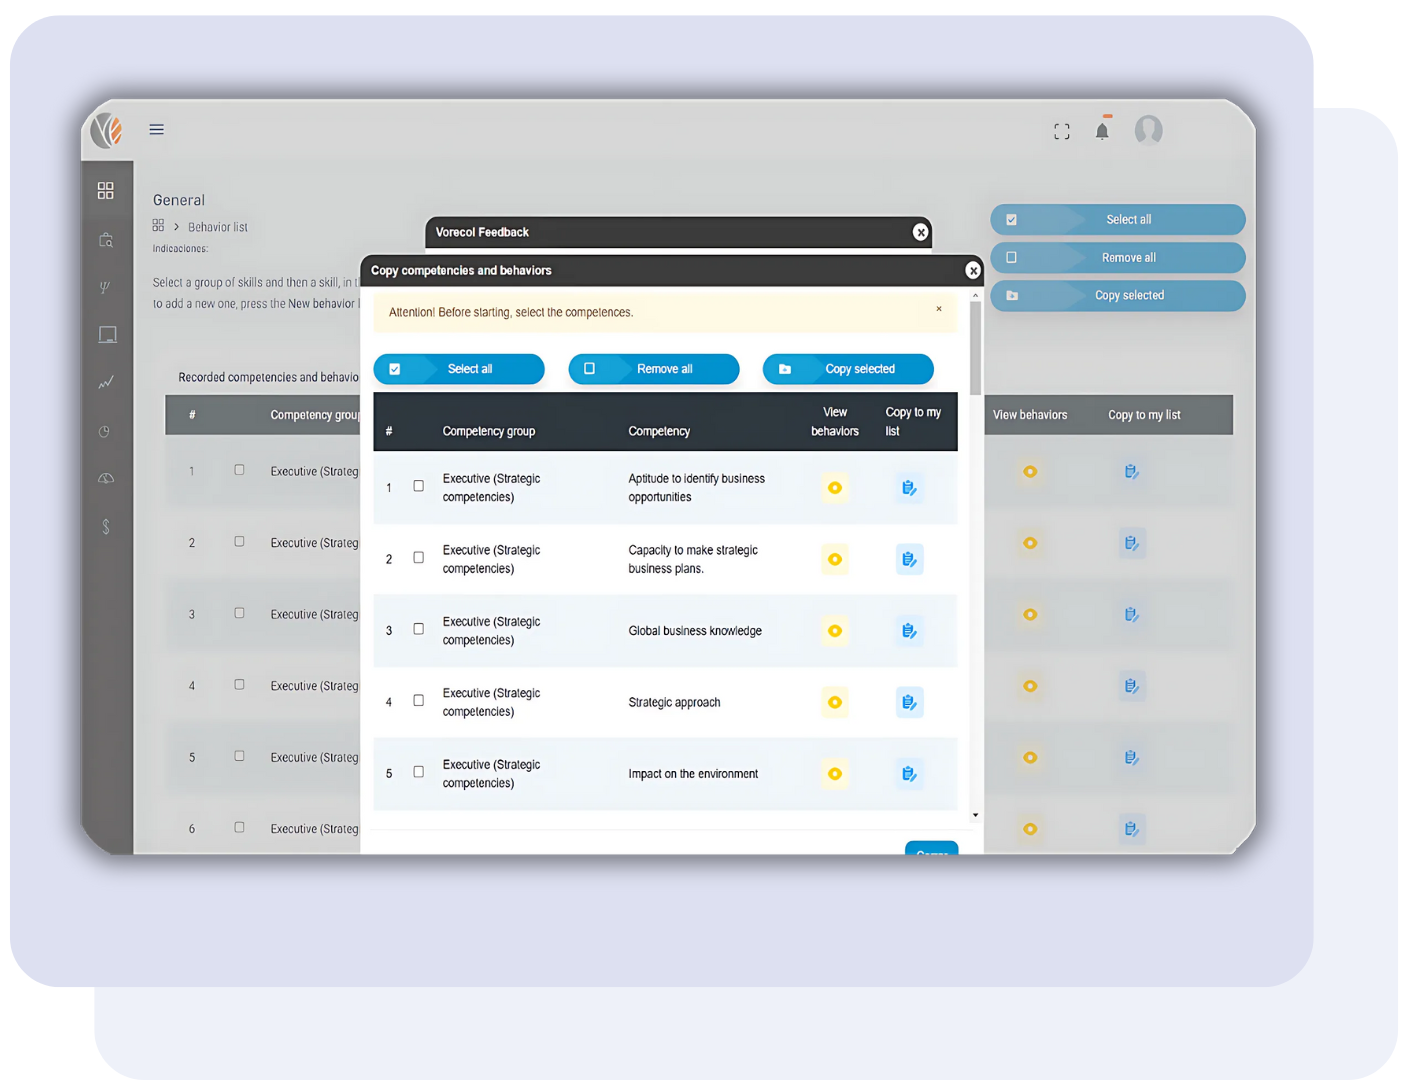Select the checkbox for Impact on the environment
Viewport: 1408px width, 1080px height.
[419, 772]
